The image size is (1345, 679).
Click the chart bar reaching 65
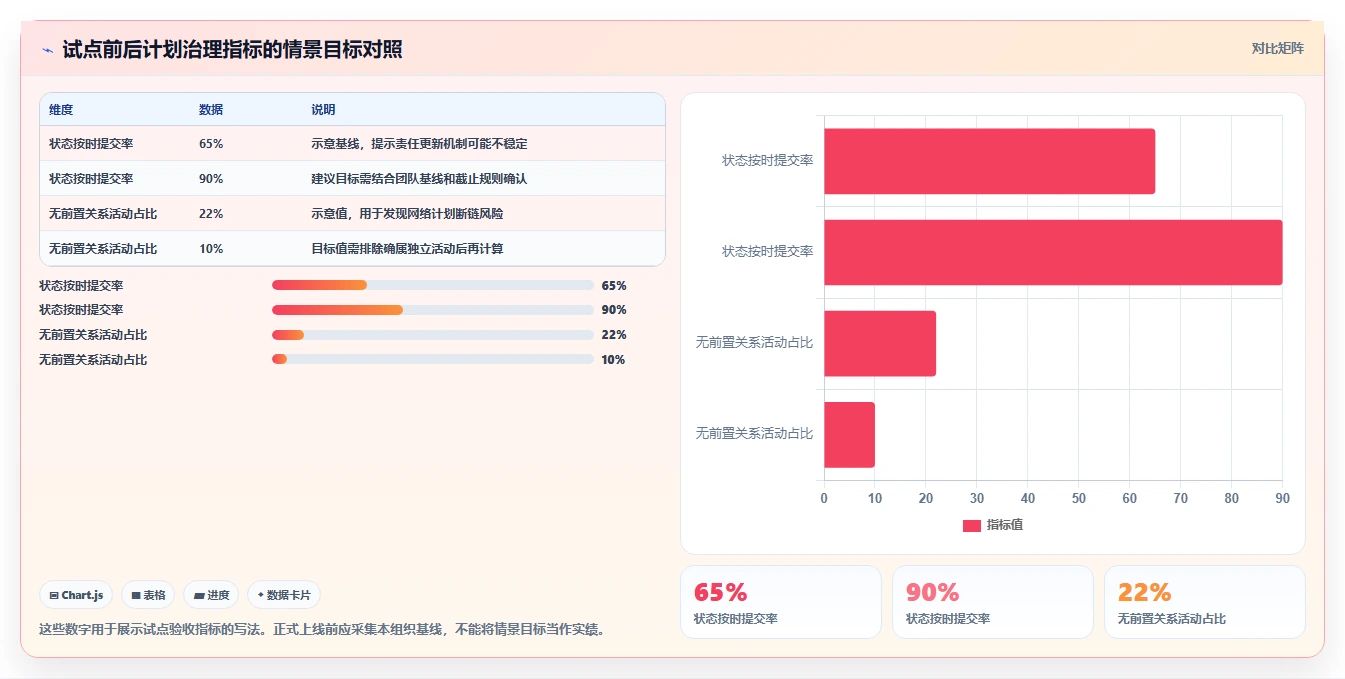tap(989, 161)
